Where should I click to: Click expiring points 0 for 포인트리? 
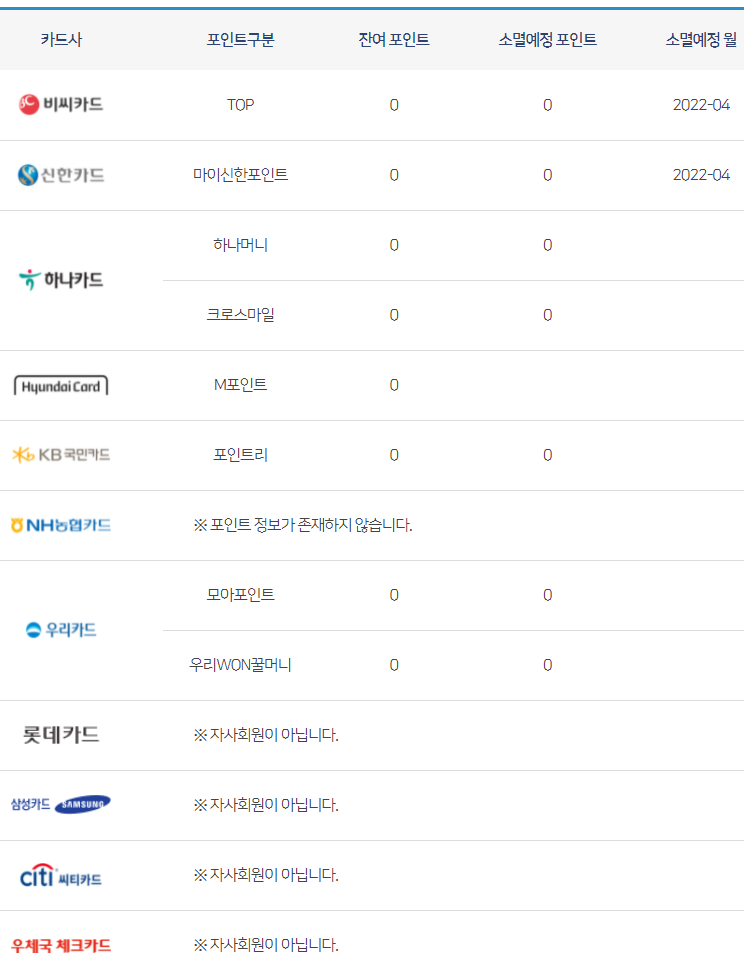(x=547, y=455)
